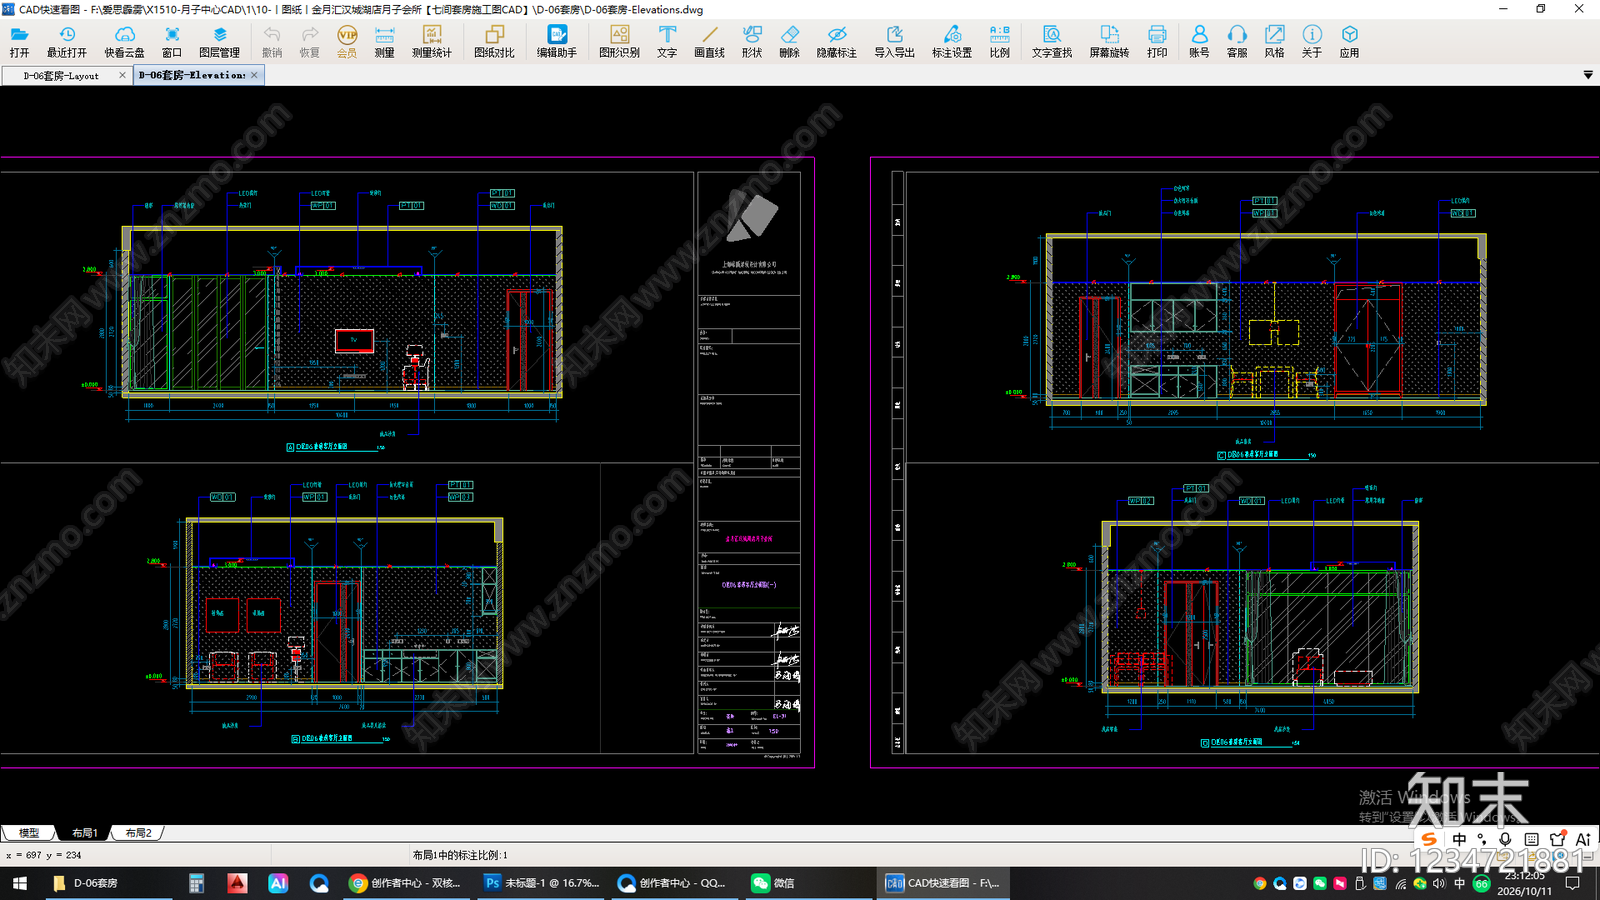Open the 比例 scale tool
This screenshot has height=900, width=1600.
point(999,42)
